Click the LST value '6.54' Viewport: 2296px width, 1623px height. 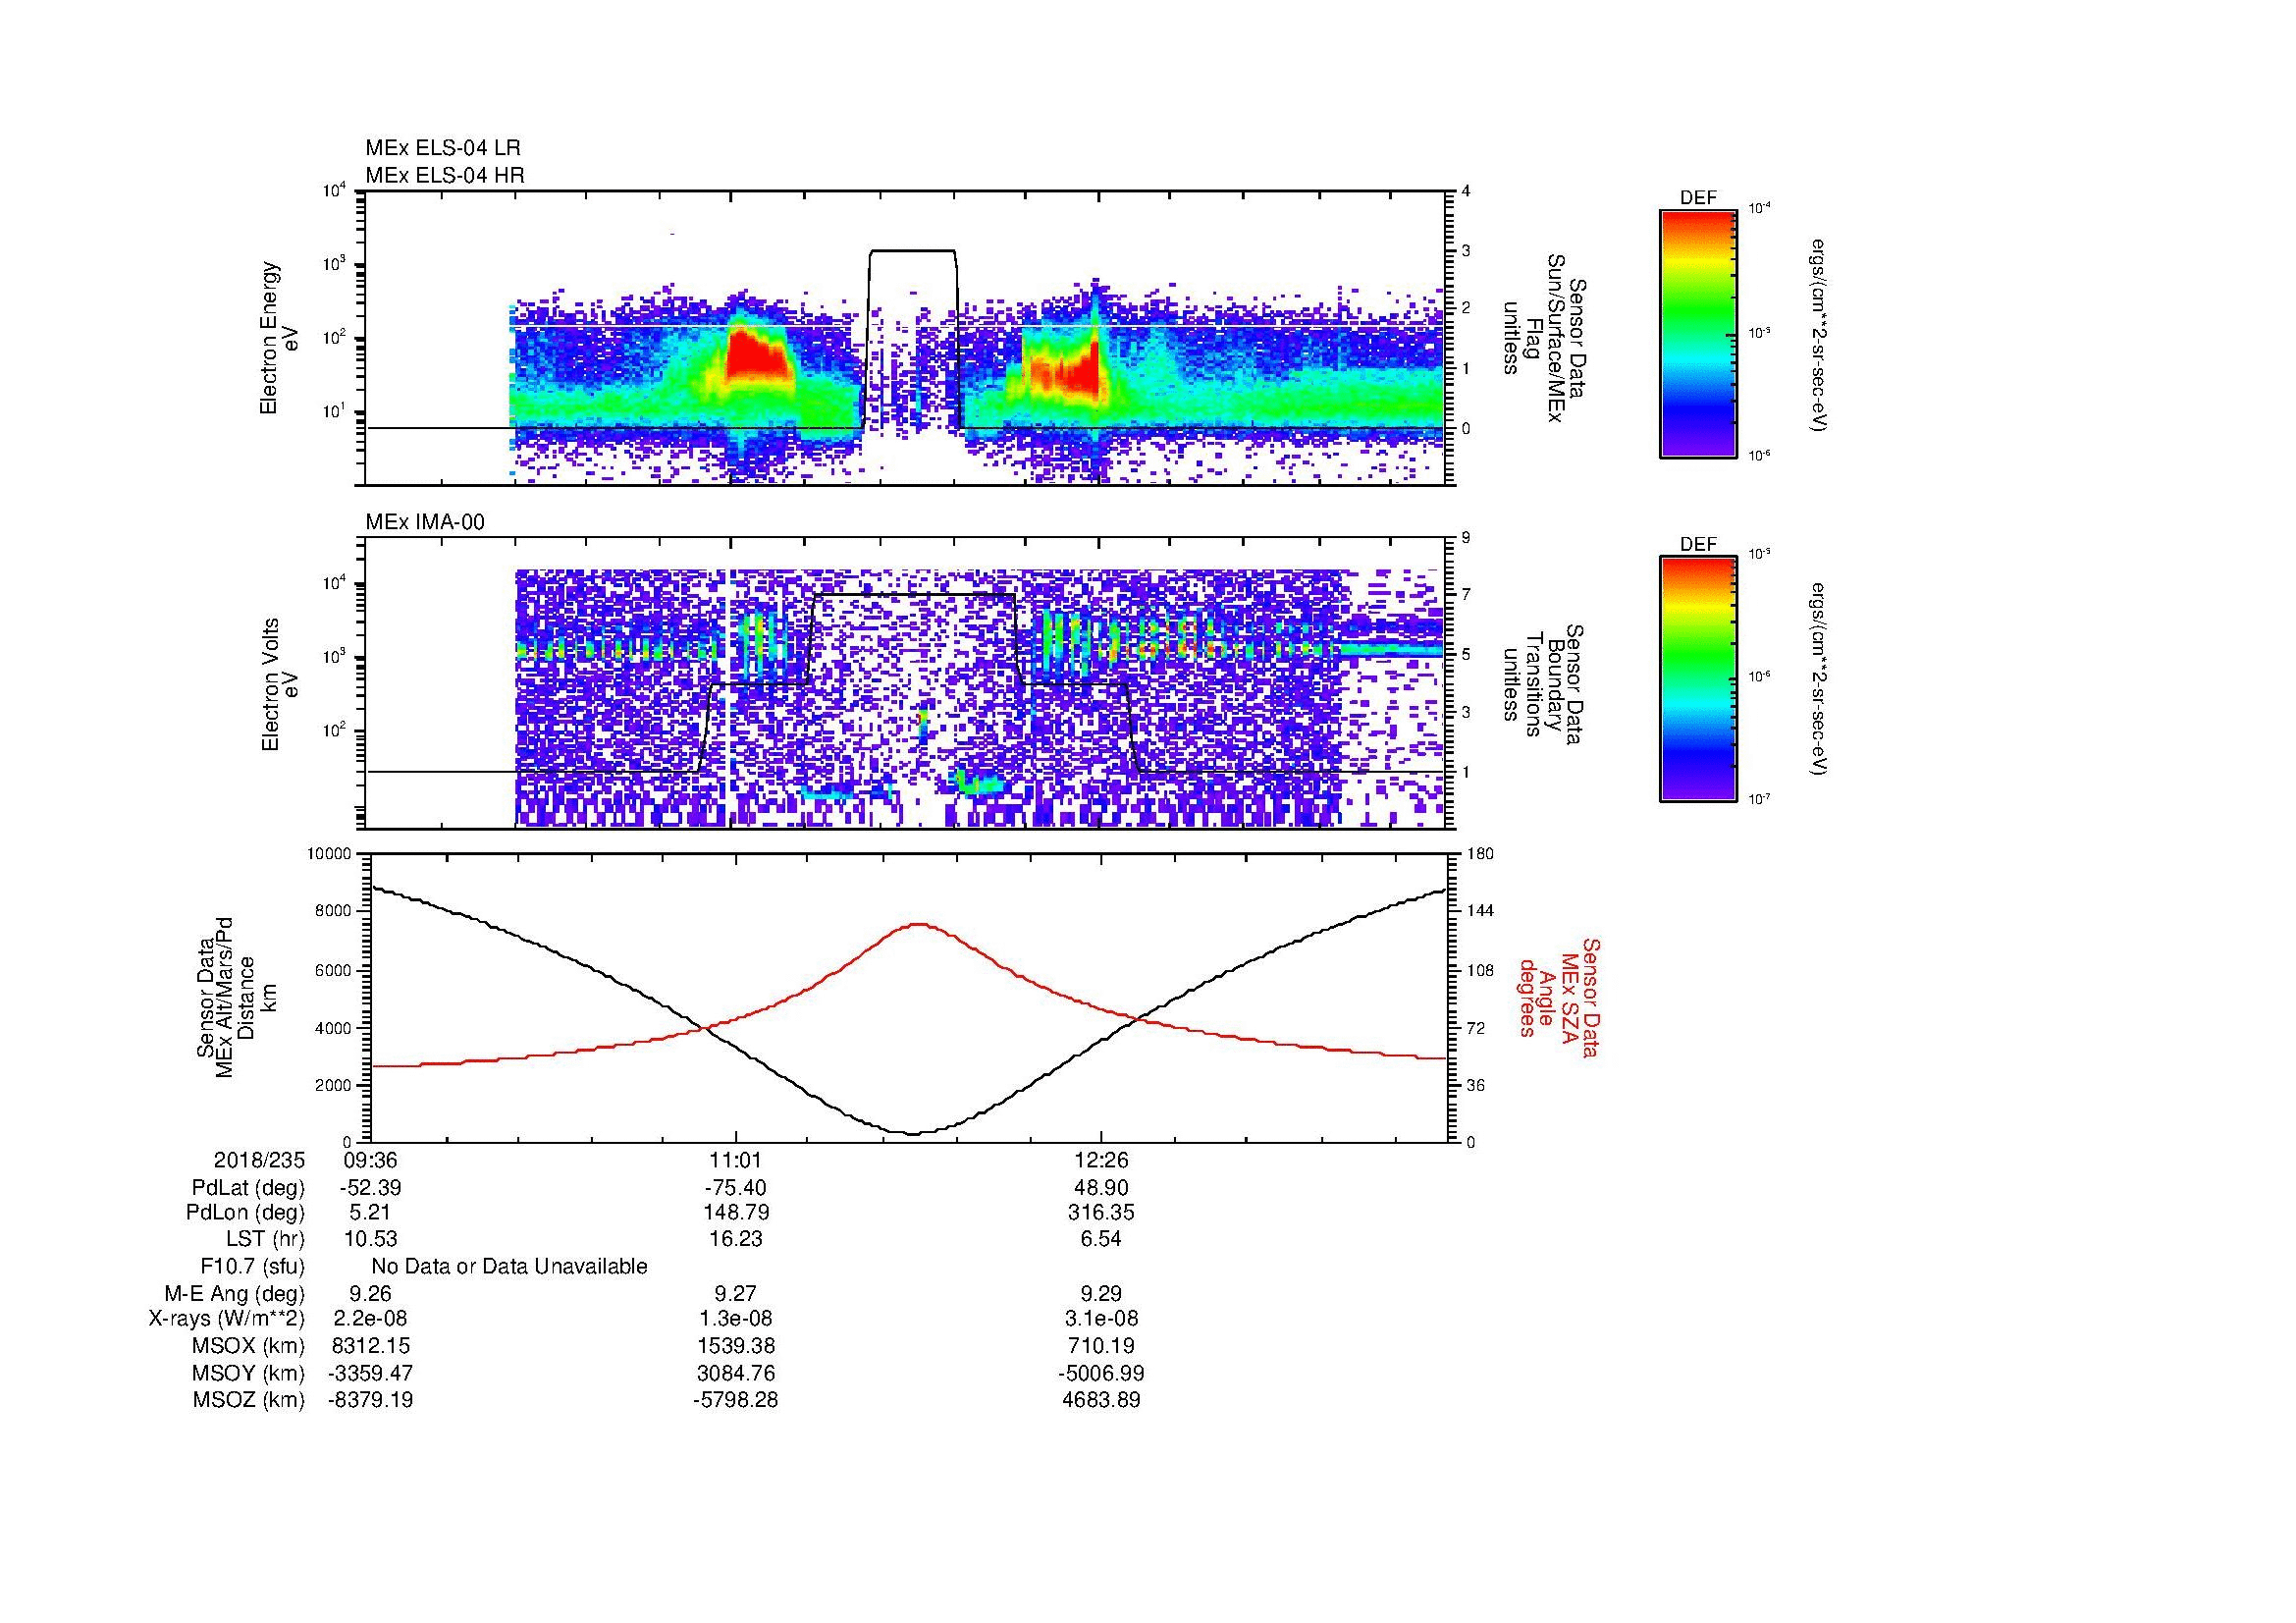click(1100, 1240)
